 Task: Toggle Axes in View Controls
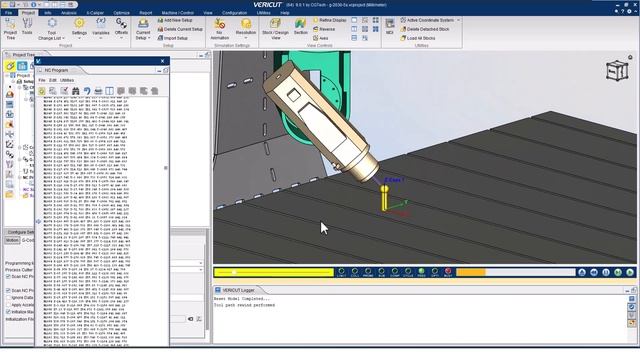pos(321,38)
